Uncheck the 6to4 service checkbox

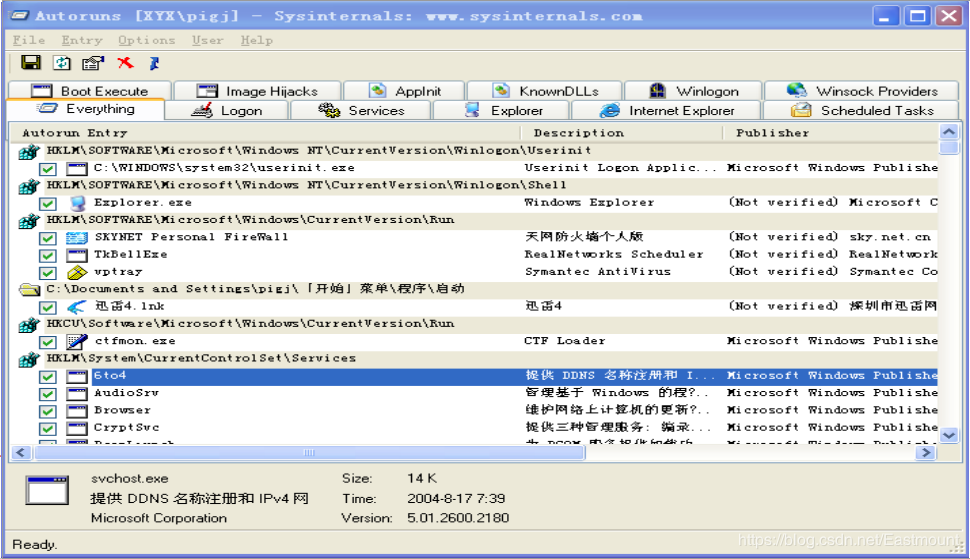pos(48,377)
